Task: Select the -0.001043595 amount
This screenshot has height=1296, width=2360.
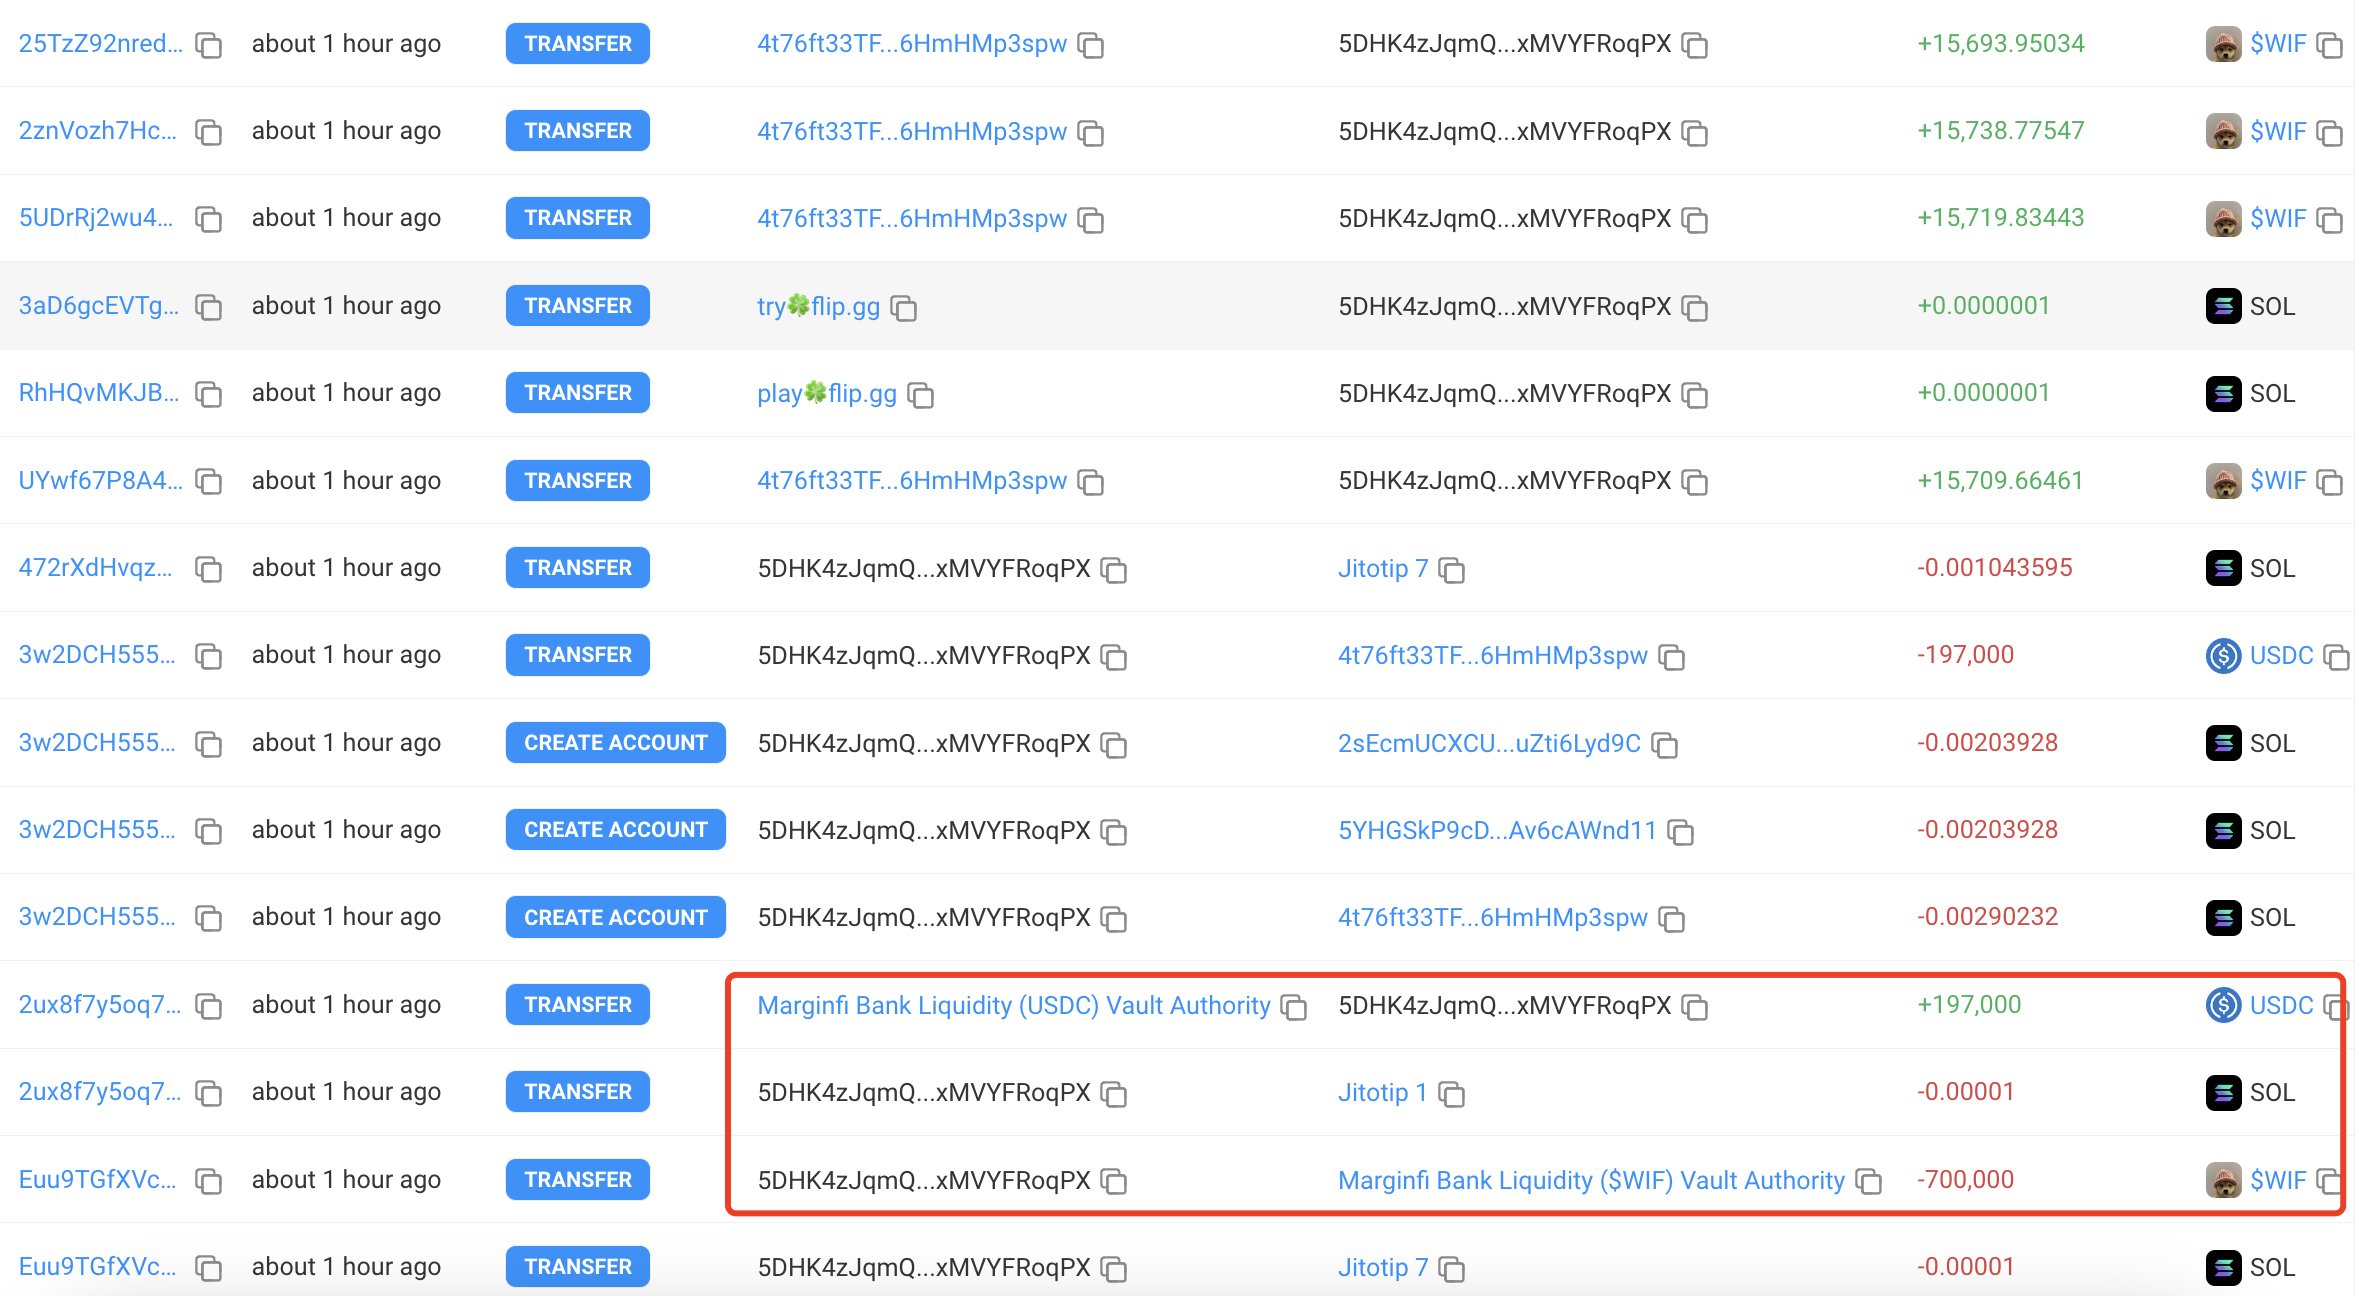Action: point(1994,567)
